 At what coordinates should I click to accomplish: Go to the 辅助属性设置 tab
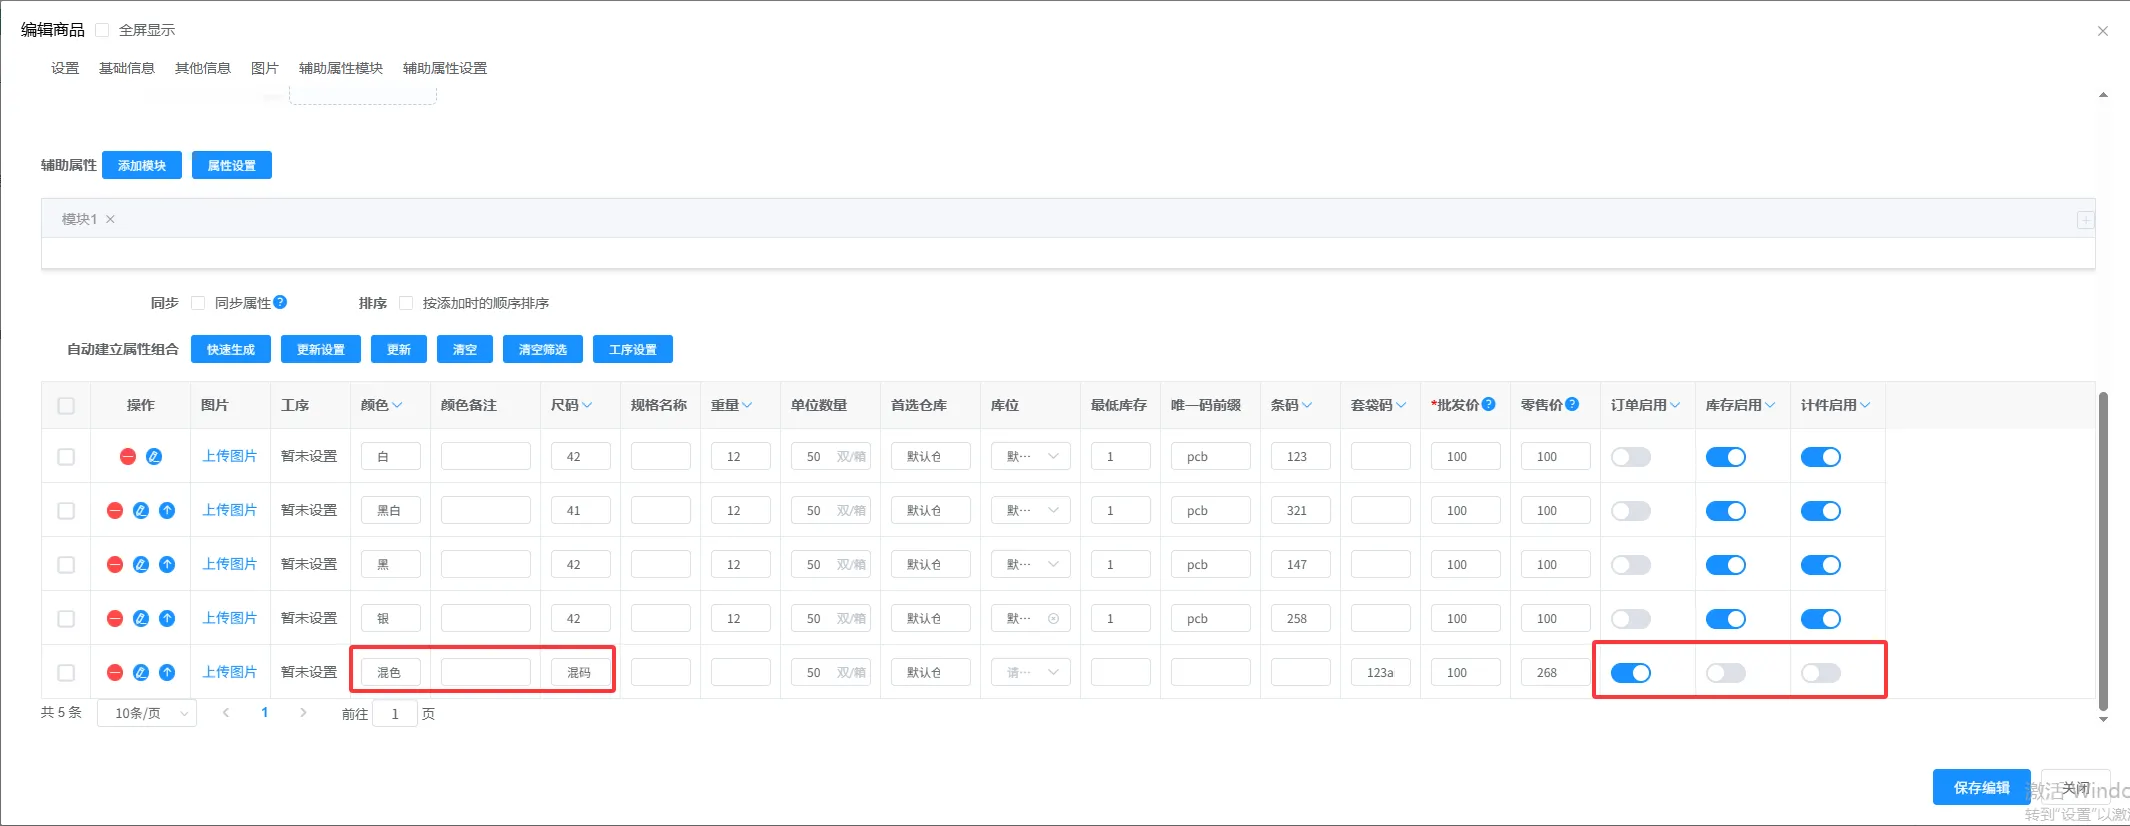click(445, 68)
